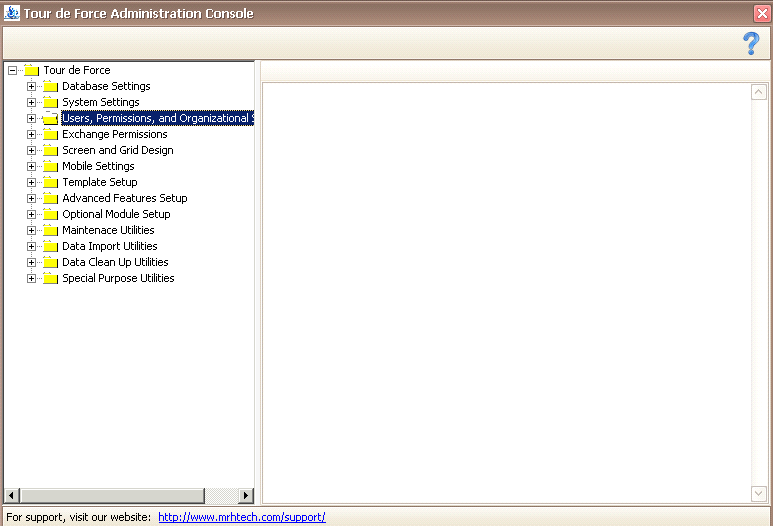Select the Data Clean Up Utilities label

point(115,262)
